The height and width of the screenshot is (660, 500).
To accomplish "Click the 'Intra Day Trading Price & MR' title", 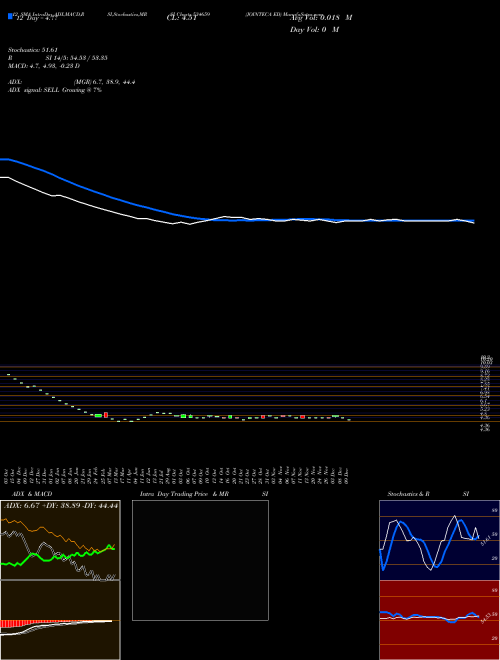I will (184, 494).
